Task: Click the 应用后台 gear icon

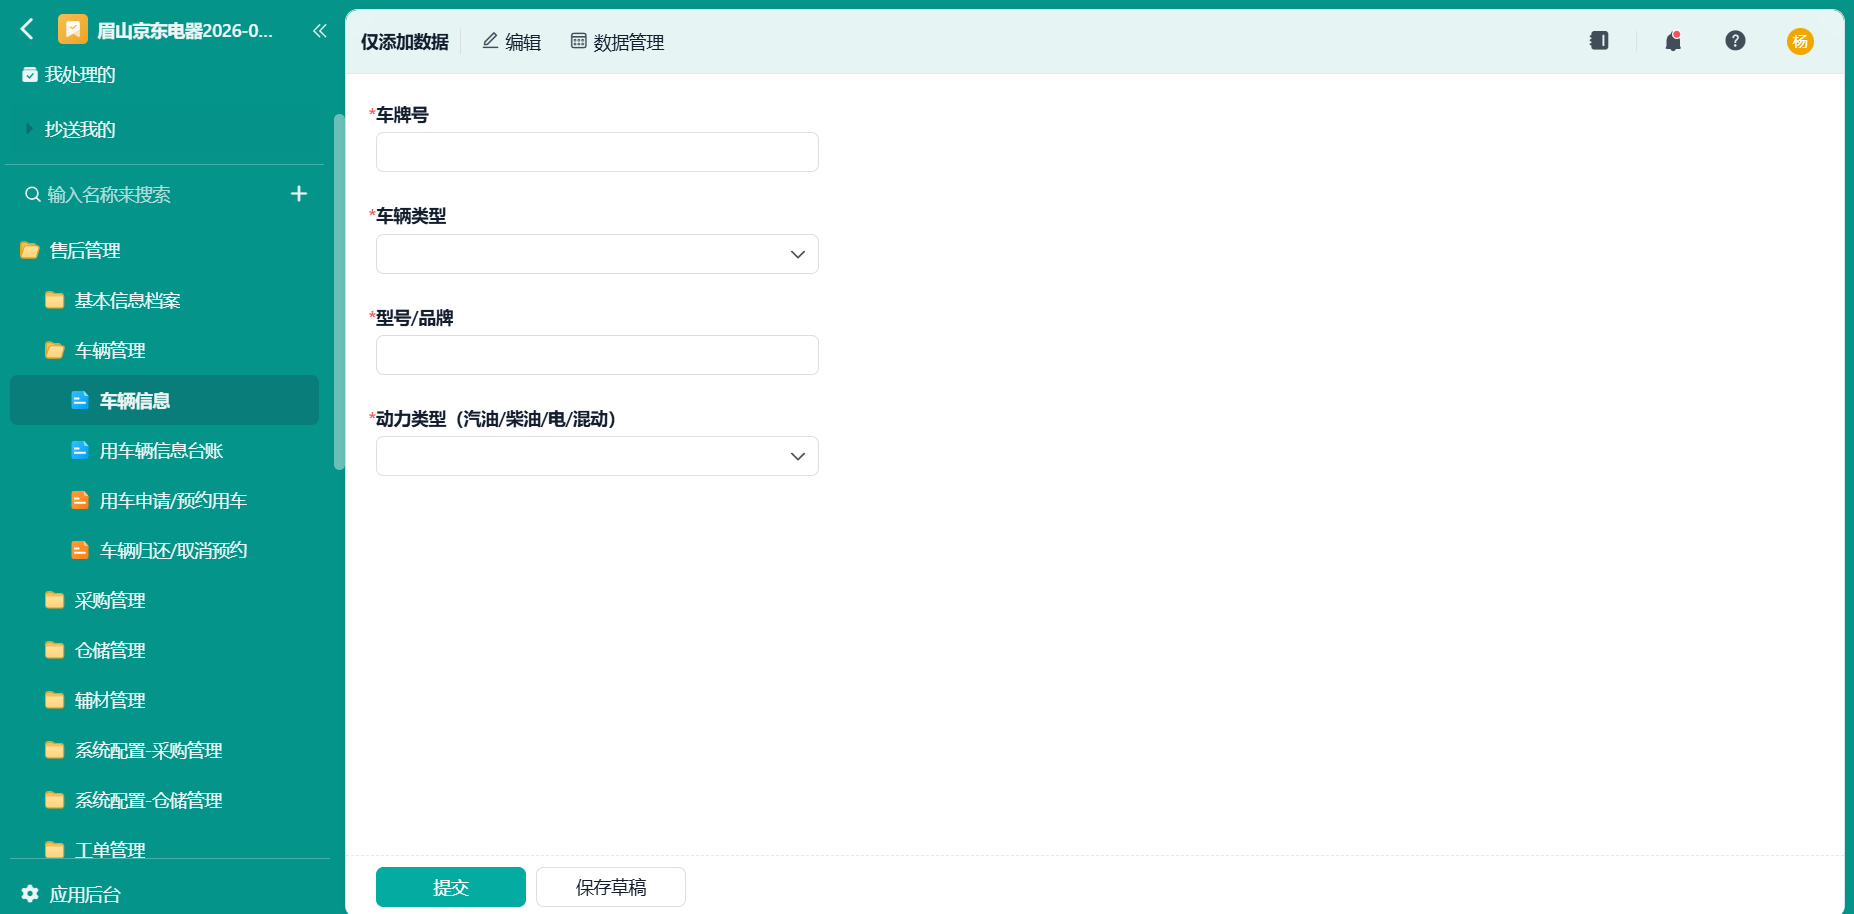Action: click(31, 894)
